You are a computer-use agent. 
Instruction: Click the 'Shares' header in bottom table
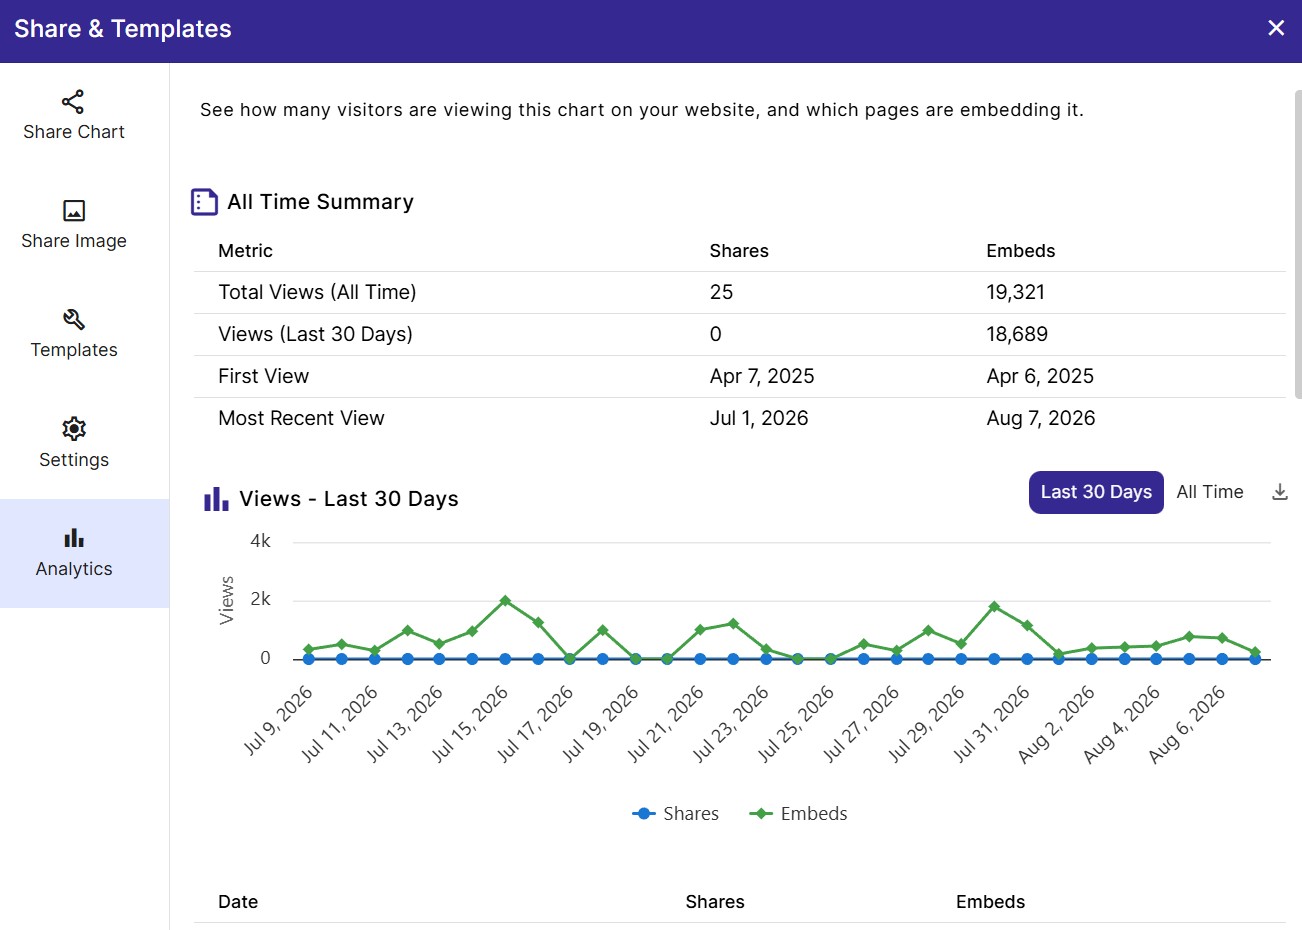click(715, 902)
